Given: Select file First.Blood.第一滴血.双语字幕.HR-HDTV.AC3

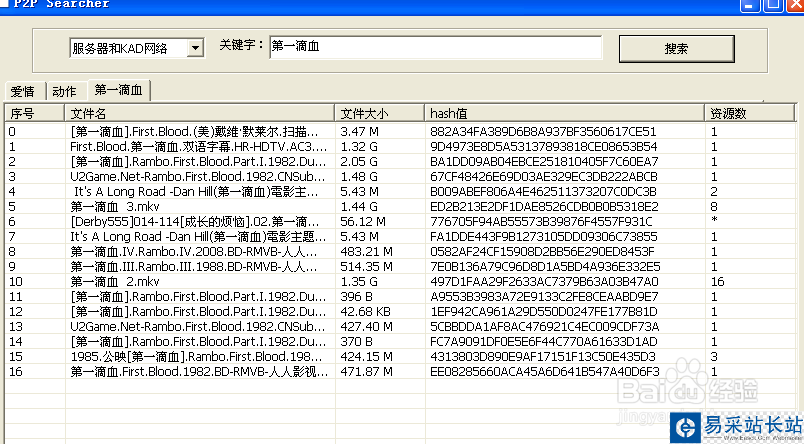Looking at the screenshot, I should [x=198, y=147].
